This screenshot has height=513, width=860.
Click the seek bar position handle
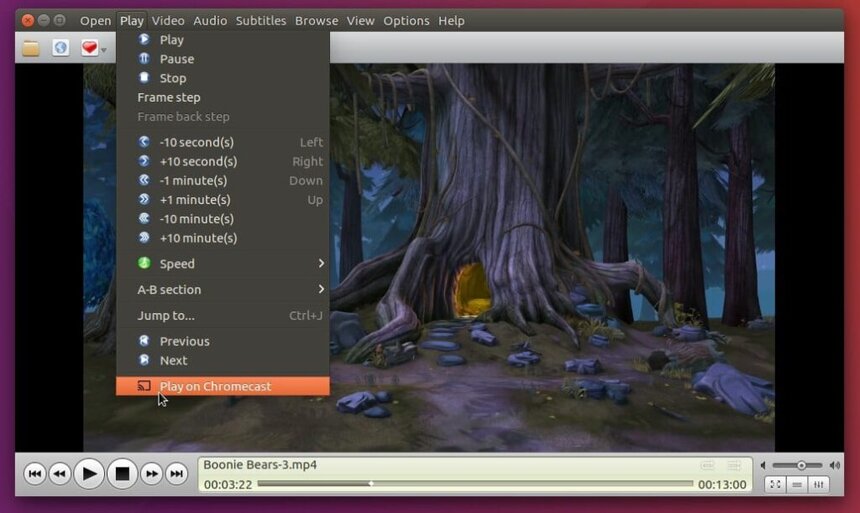pos(371,483)
